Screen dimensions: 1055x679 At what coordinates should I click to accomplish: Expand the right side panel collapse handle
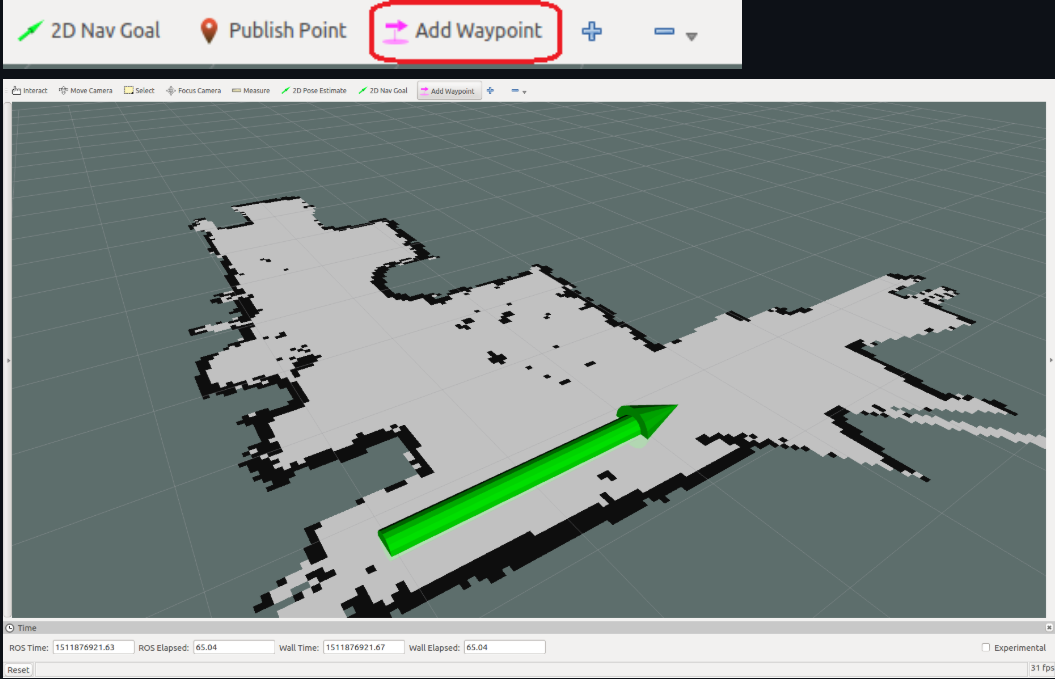coord(1050,361)
